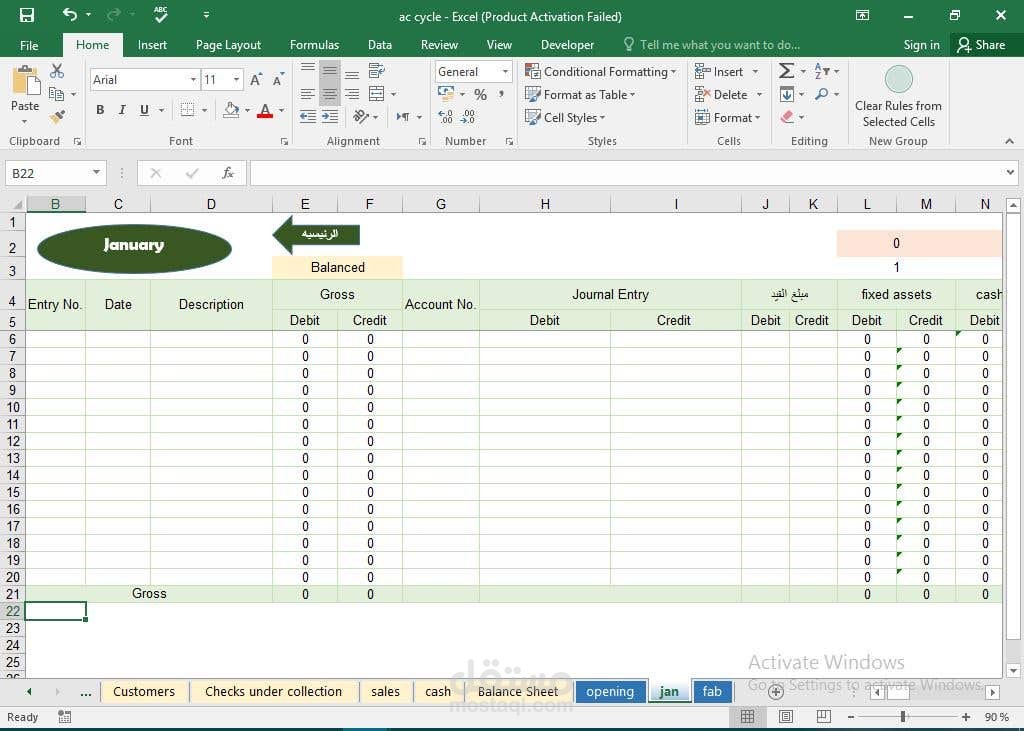Click the Insert Function fx button

tap(227, 173)
